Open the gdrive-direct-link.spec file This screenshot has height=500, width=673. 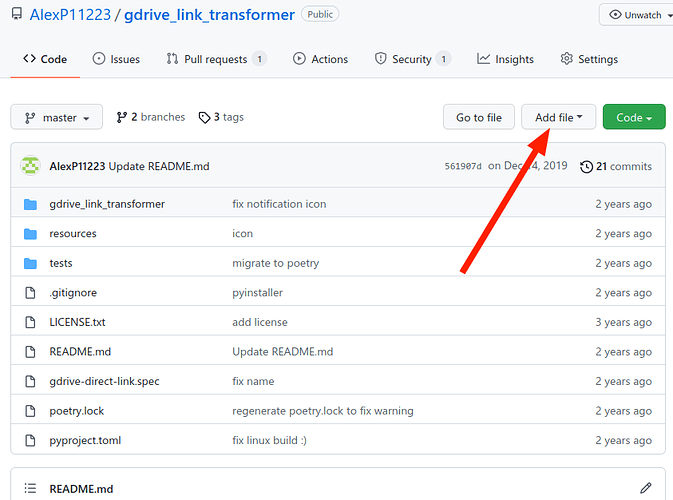click(x=104, y=381)
